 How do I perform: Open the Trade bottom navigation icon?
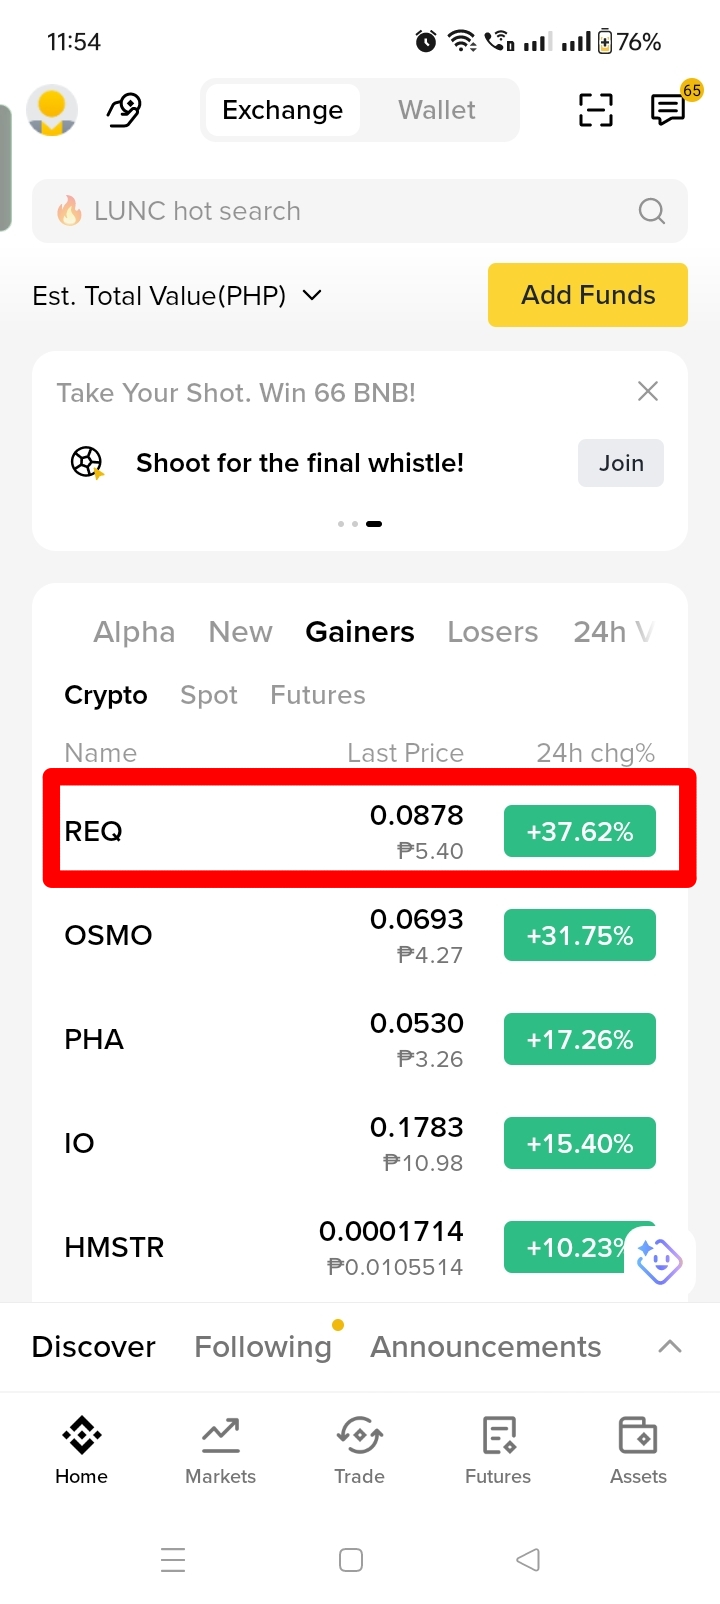(x=360, y=1450)
